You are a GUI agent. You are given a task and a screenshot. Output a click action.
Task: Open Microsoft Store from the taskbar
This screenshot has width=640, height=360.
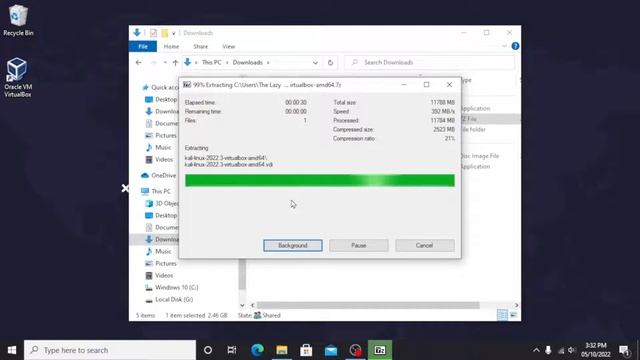pyautogui.click(x=306, y=350)
